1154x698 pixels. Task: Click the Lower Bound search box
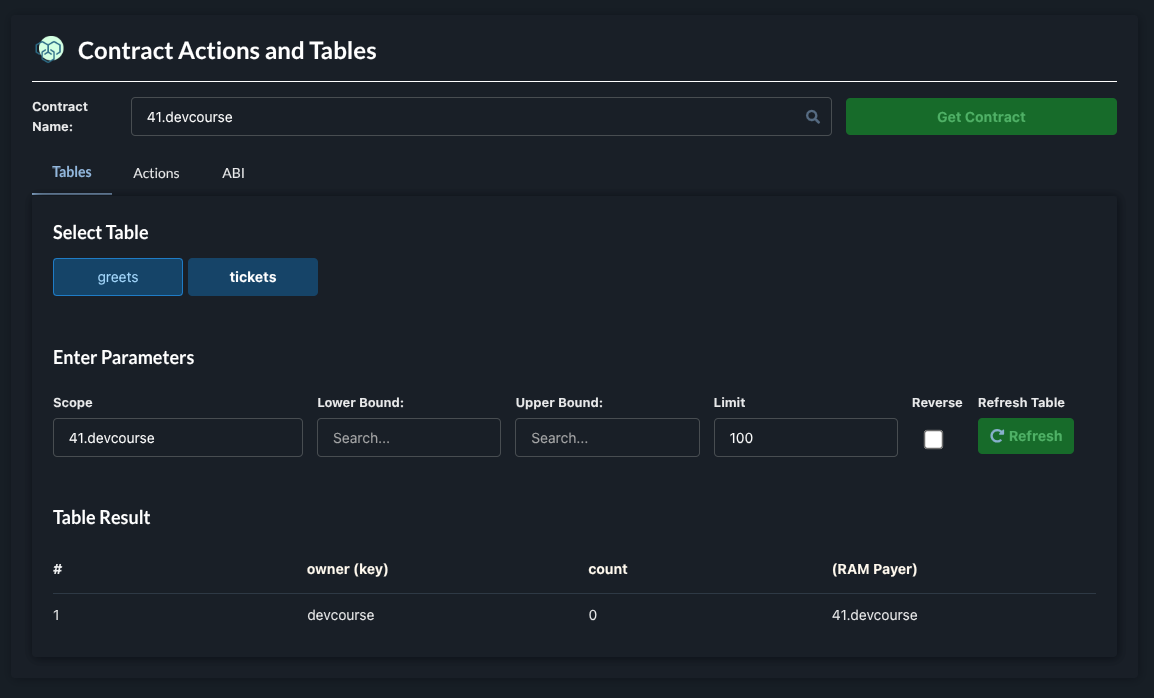[409, 438]
